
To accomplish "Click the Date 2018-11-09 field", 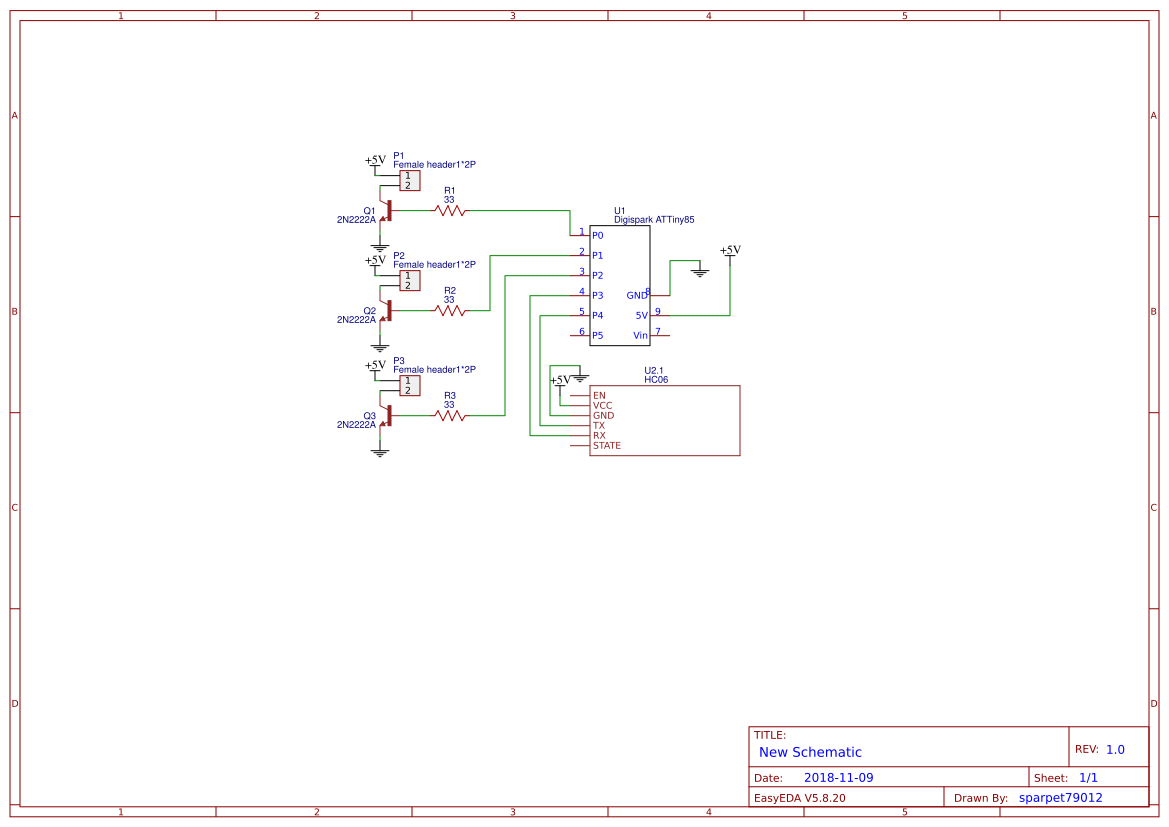I will tap(840, 777).
